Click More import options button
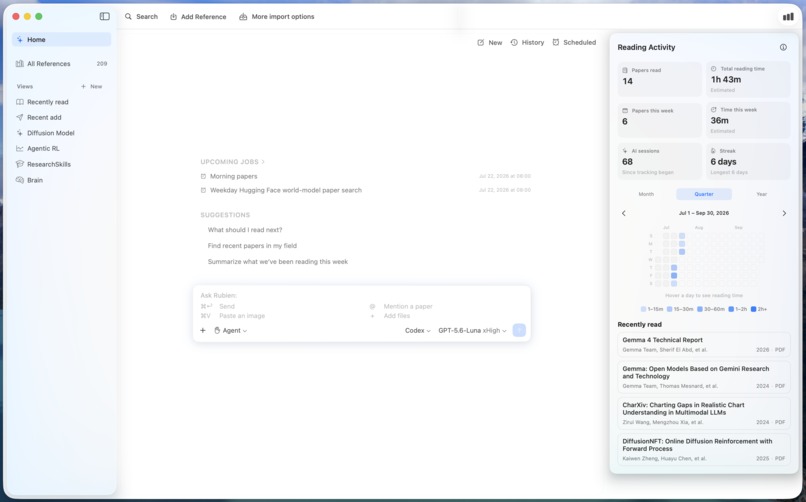 pos(277,16)
